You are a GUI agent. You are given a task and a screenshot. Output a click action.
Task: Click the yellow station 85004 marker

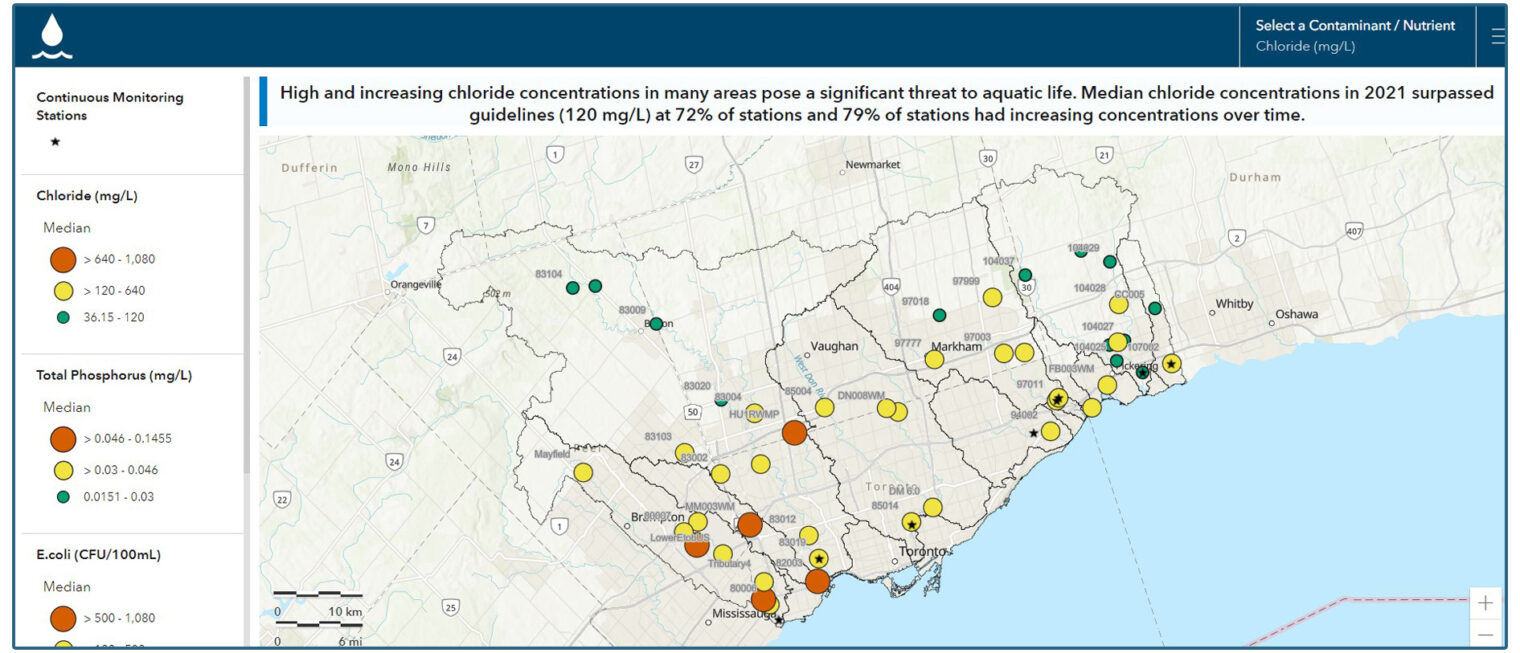pyautogui.click(x=824, y=407)
